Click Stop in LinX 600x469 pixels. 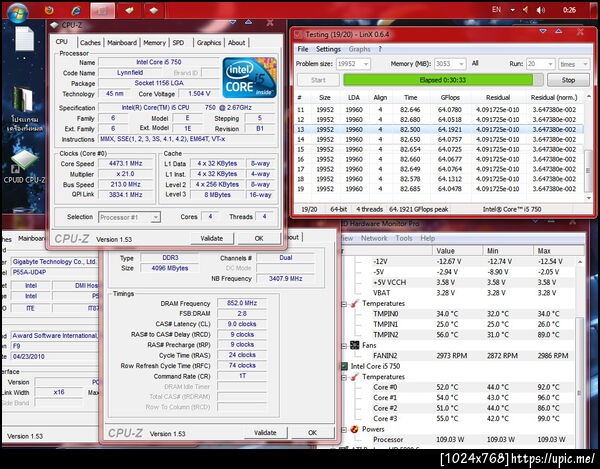[568, 80]
